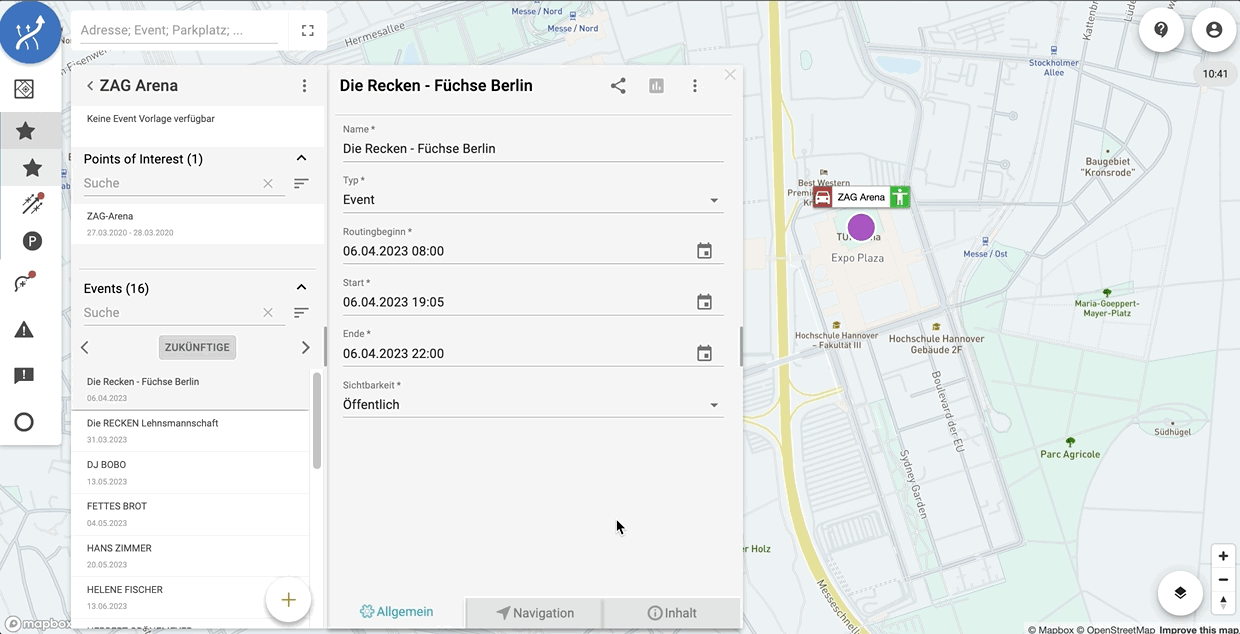
Task: Click the app logo with route arrows
Action: 31,32
